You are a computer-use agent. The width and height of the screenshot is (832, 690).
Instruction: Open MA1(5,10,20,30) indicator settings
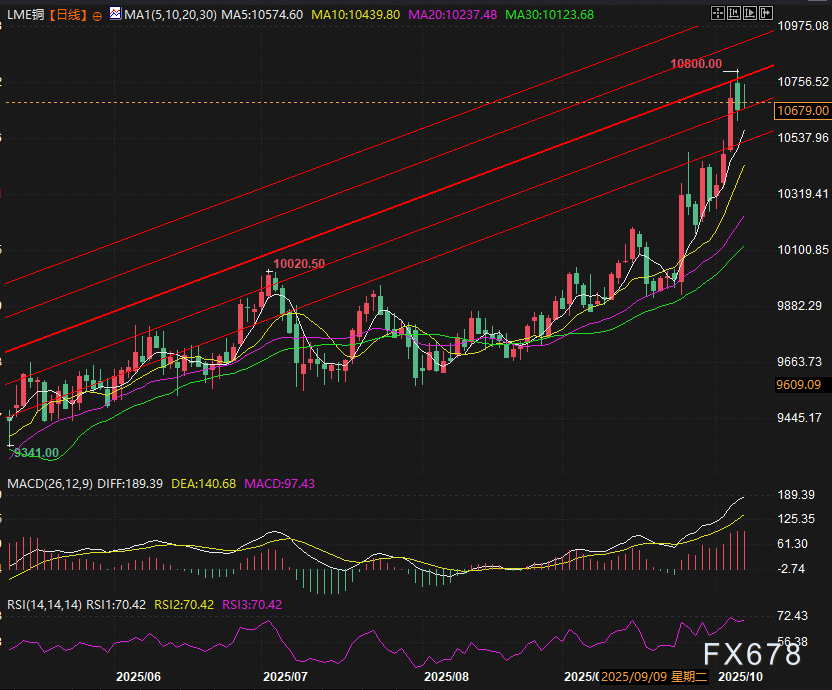pyautogui.click(x=172, y=16)
